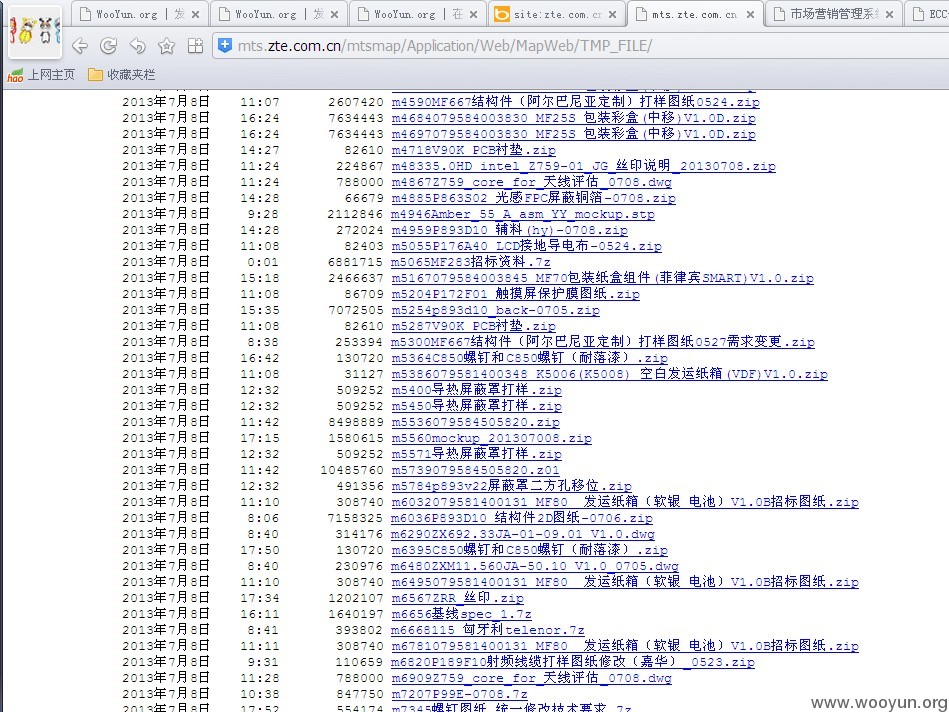The width and height of the screenshot is (949, 712).
Task: Click file size 6881715 text
Action: point(355,262)
